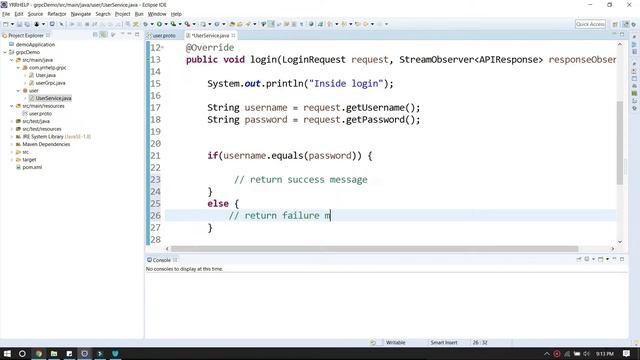Open the Navigate menu
Viewport: 640px width, 360px height.
(81, 14)
